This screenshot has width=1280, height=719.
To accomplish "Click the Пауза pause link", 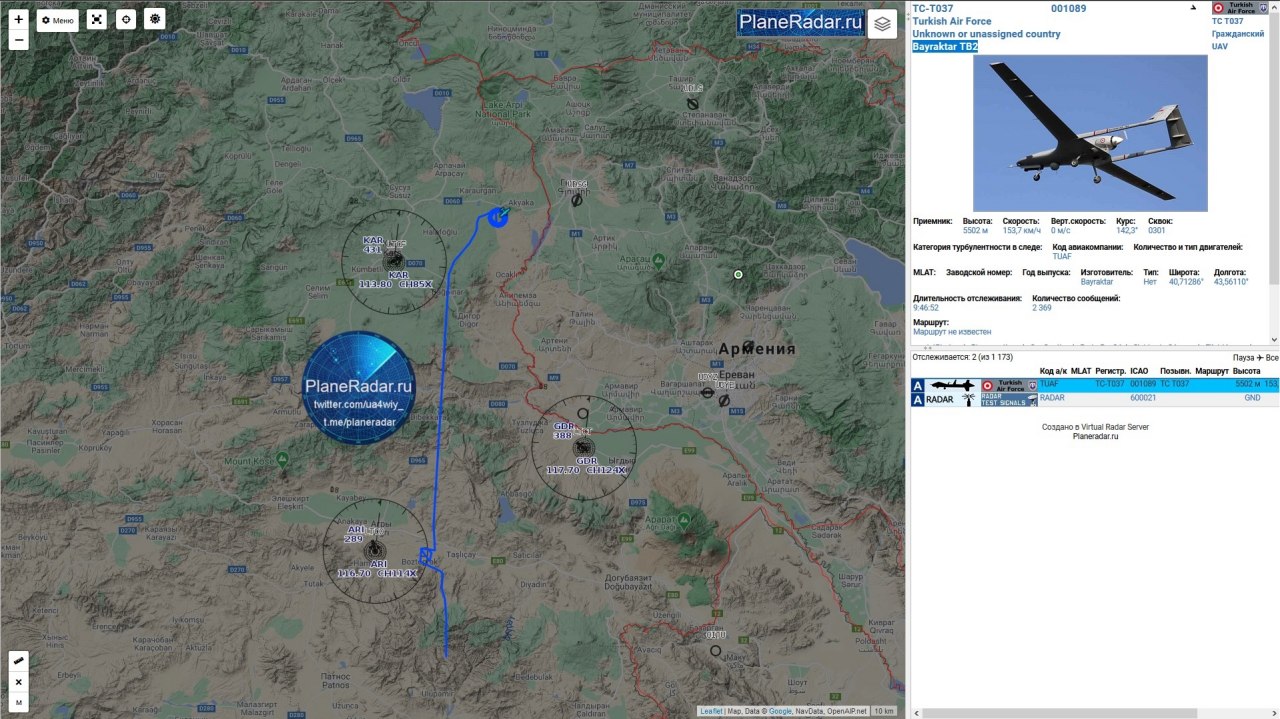I will tap(1243, 357).
